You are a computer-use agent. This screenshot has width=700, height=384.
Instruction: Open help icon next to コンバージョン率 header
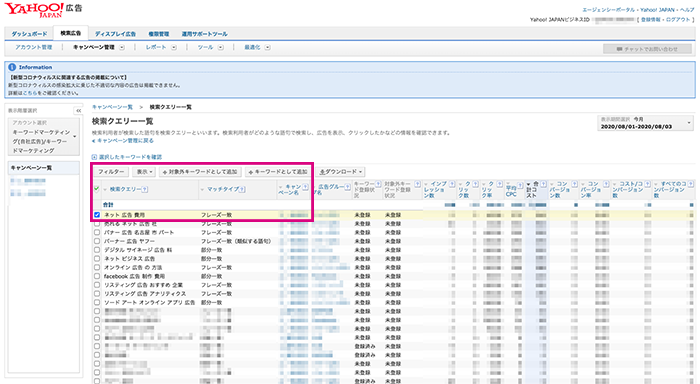click(606, 184)
